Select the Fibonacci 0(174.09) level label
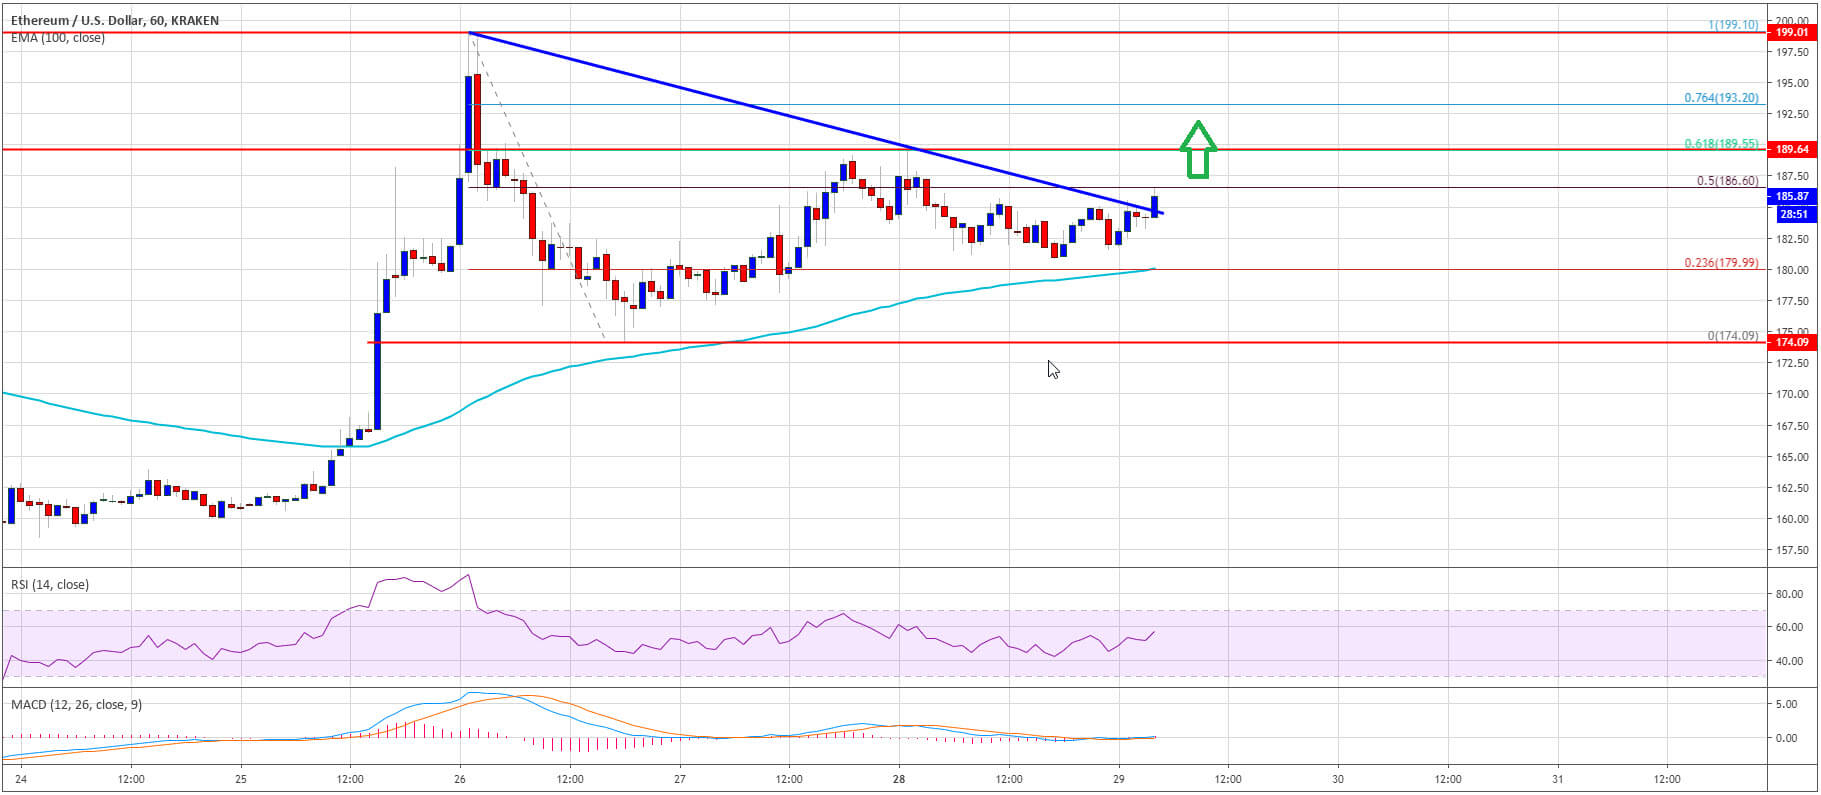This screenshot has width=1821, height=795. point(1732,336)
